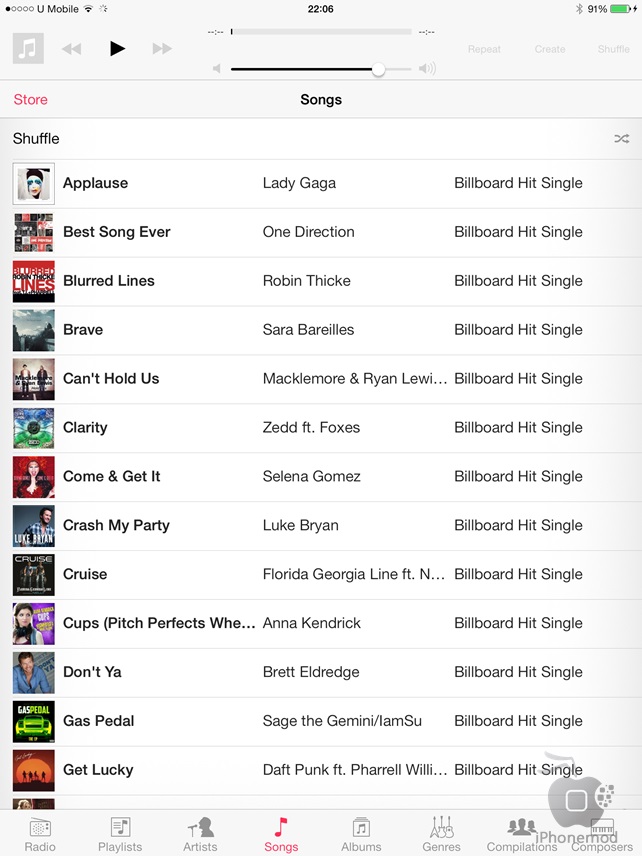
Task: Skip ahead with the fast-forward icon
Action: [x=162, y=49]
